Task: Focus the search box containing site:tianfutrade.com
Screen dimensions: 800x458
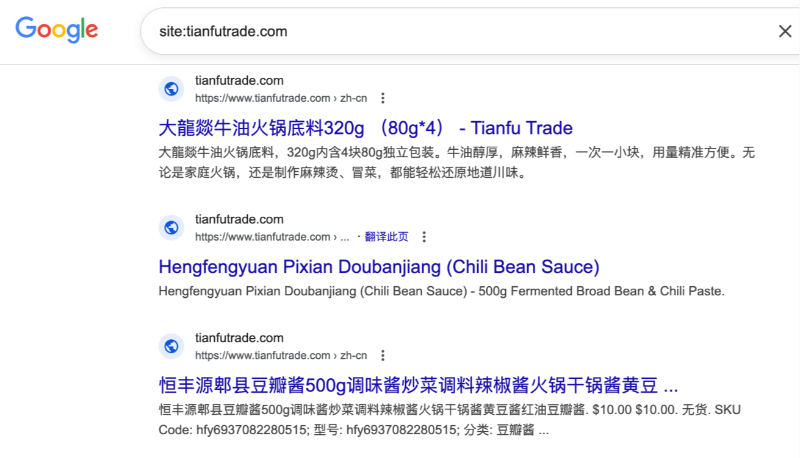Action: pyautogui.click(x=450, y=31)
